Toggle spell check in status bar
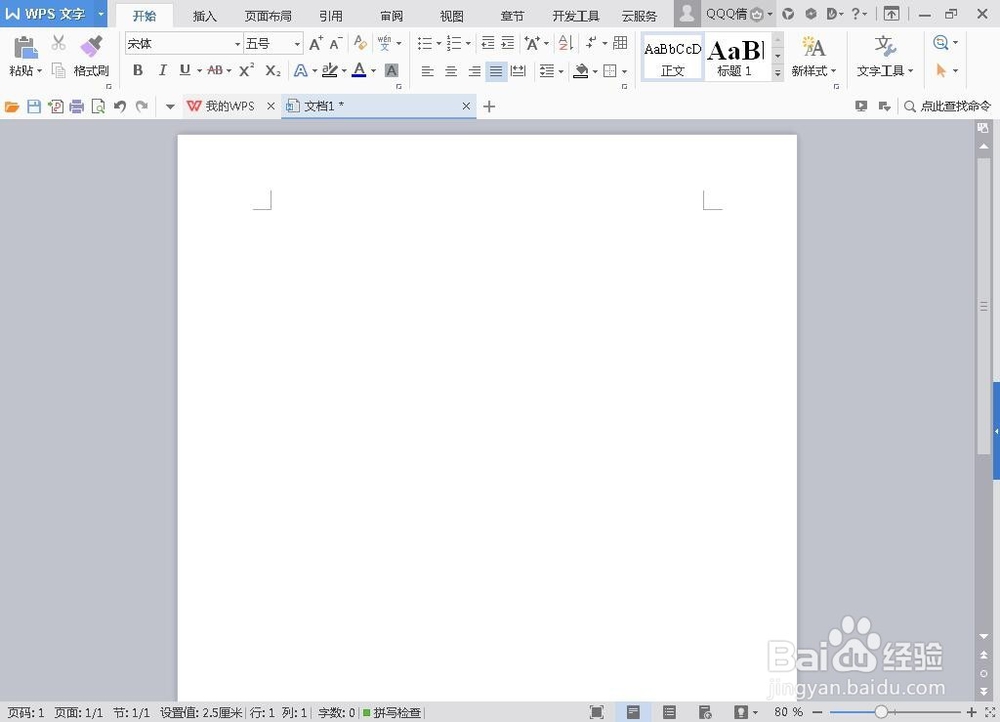The width and height of the screenshot is (1000, 722). coord(392,712)
